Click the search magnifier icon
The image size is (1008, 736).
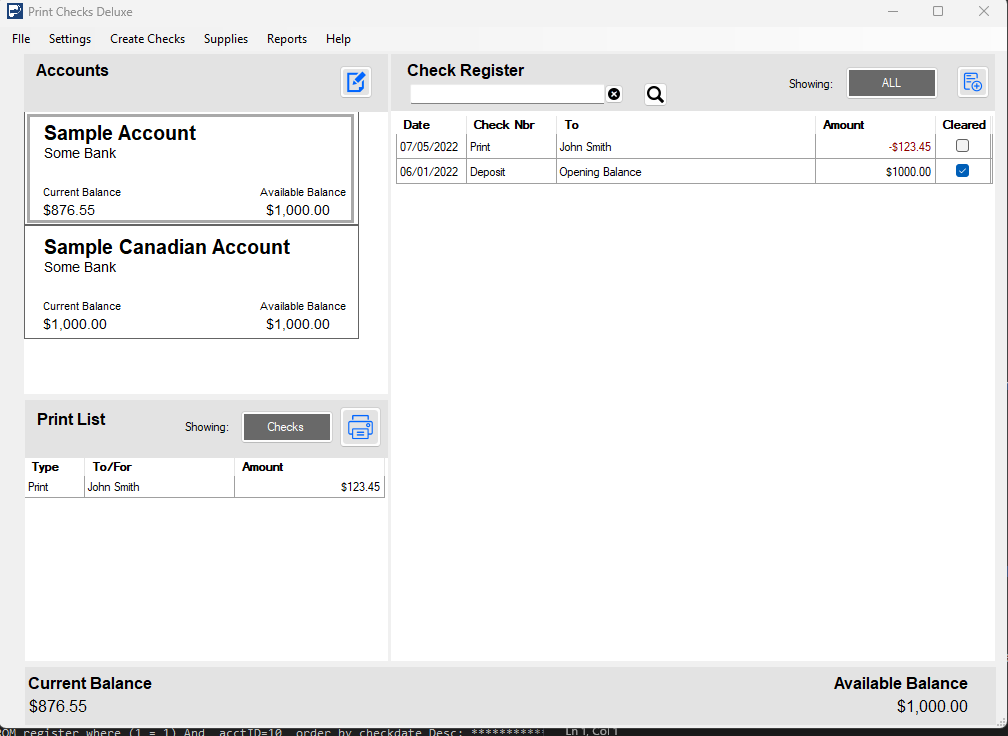(655, 93)
